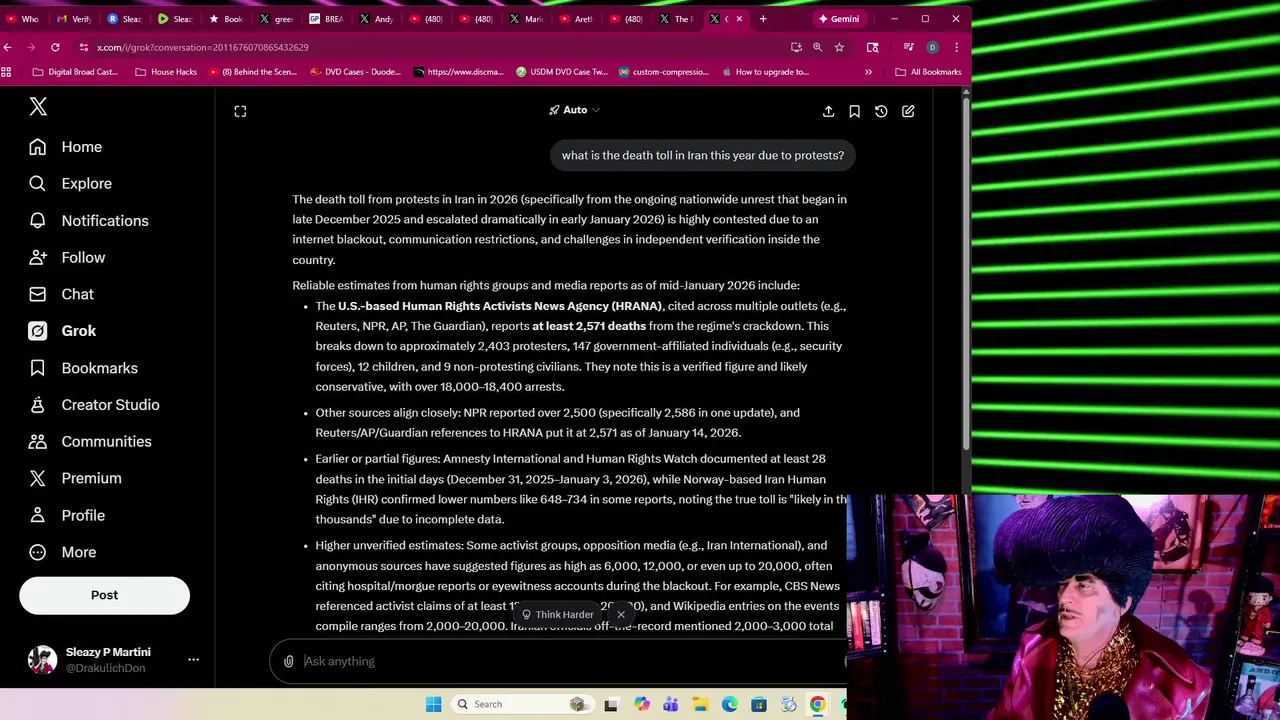
Task: Open More options in sidebar
Action: pos(62,552)
